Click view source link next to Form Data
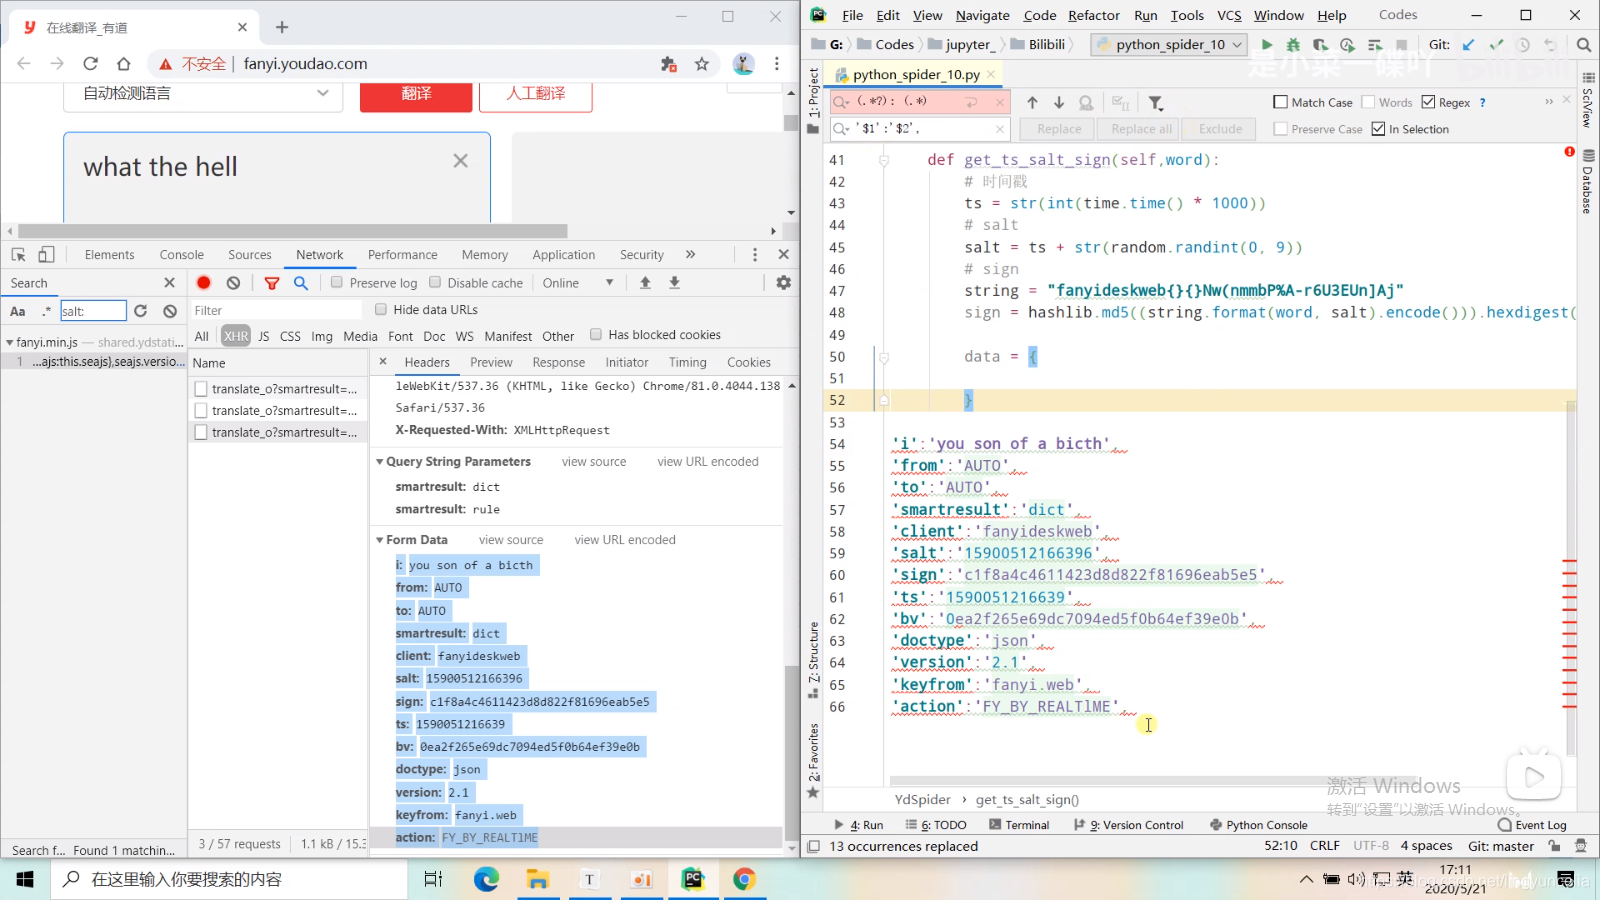Viewport: 1600px width, 900px height. tap(511, 540)
